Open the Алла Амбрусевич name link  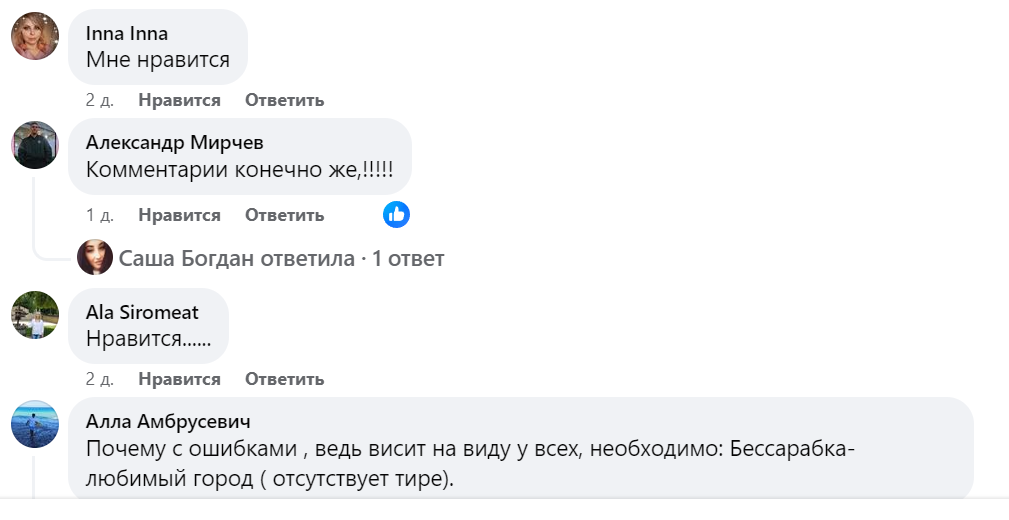[x=168, y=421]
